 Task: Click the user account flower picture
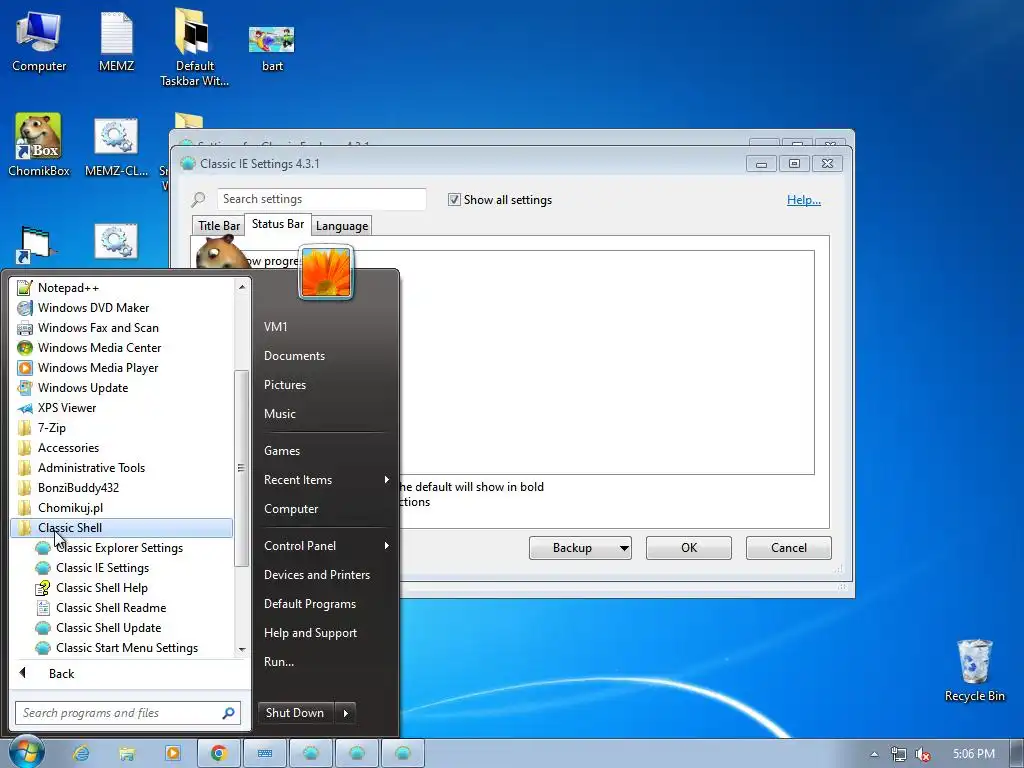pyautogui.click(x=326, y=272)
